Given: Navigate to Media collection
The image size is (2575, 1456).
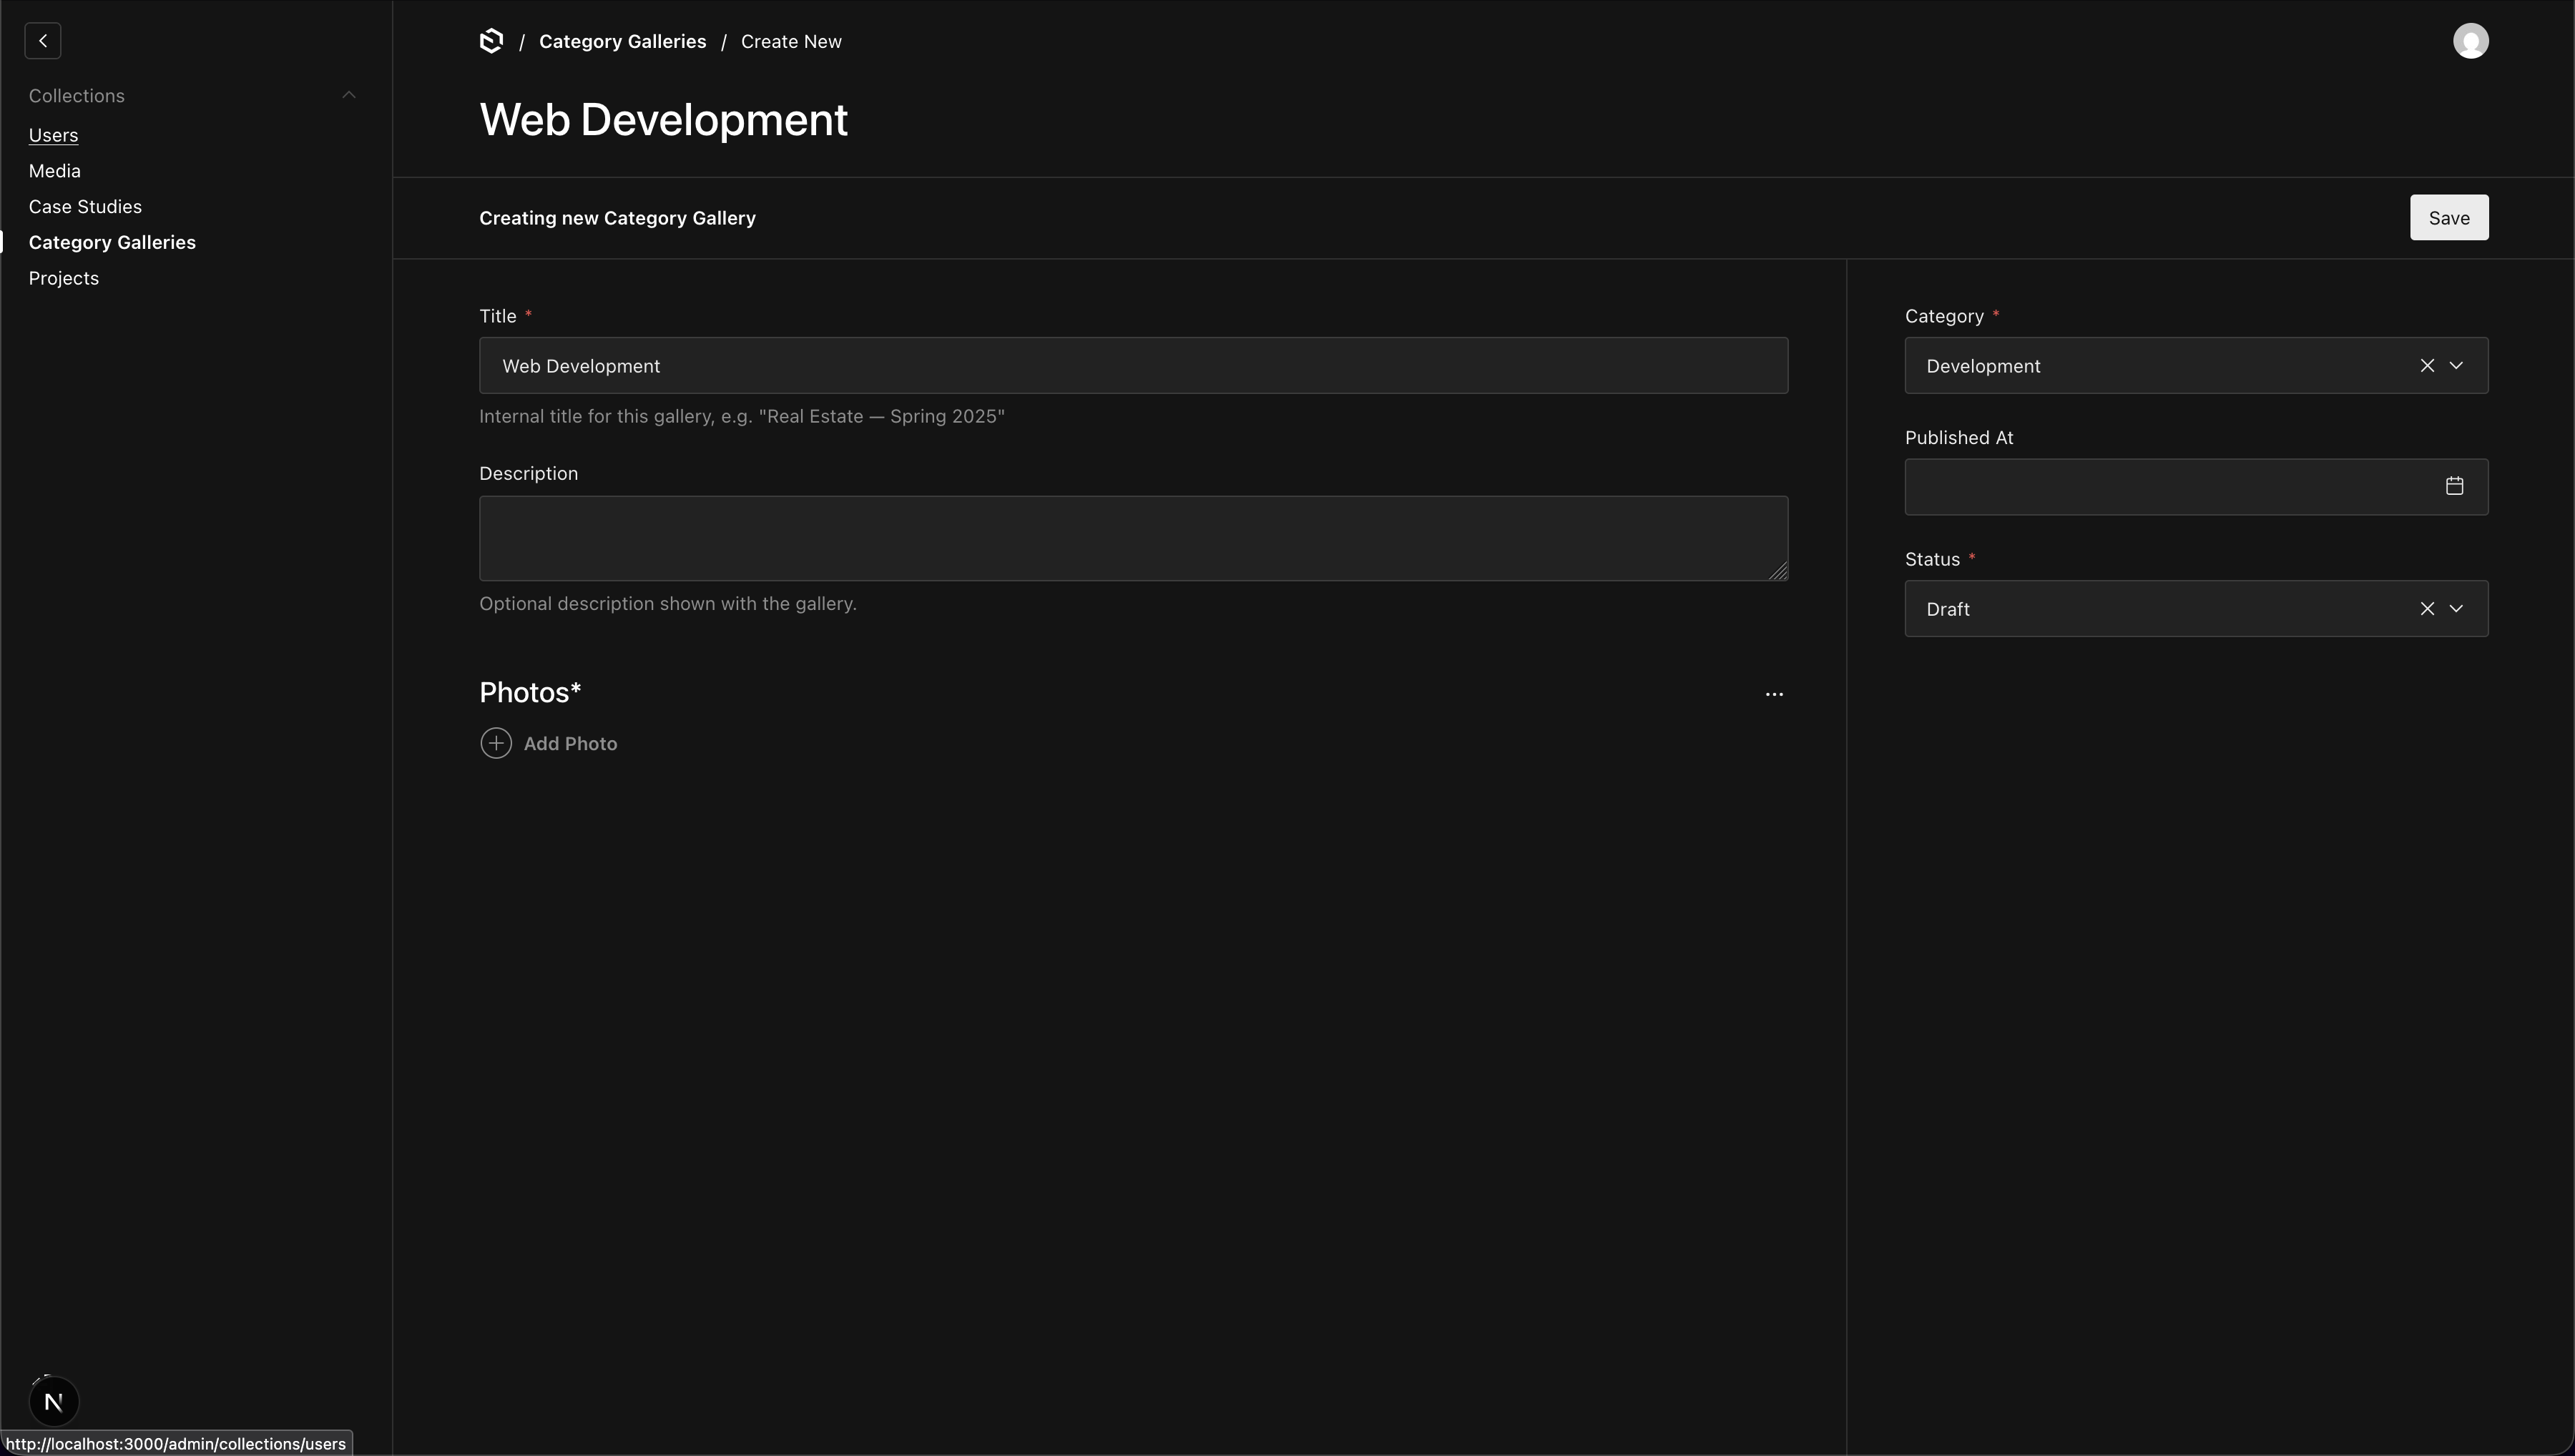Looking at the screenshot, I should (54, 170).
